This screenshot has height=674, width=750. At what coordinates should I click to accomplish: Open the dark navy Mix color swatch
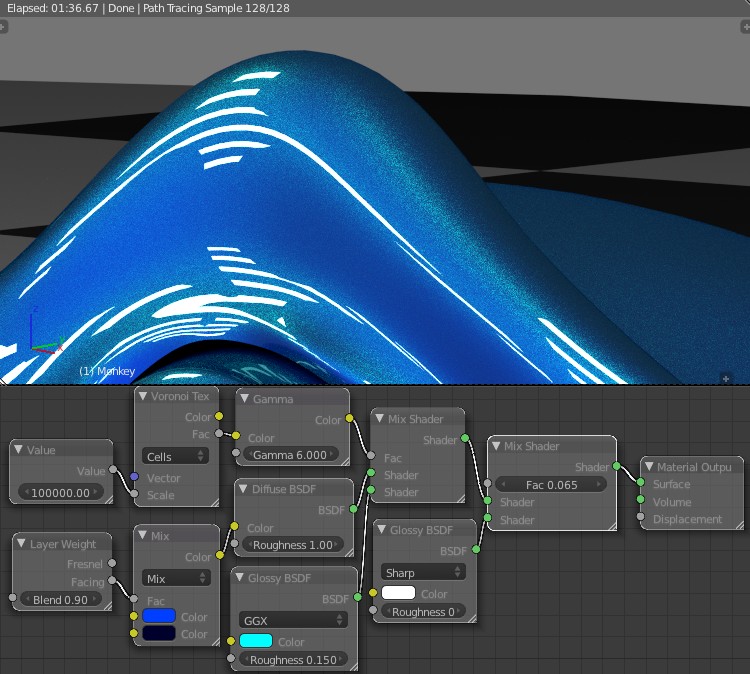coord(159,633)
